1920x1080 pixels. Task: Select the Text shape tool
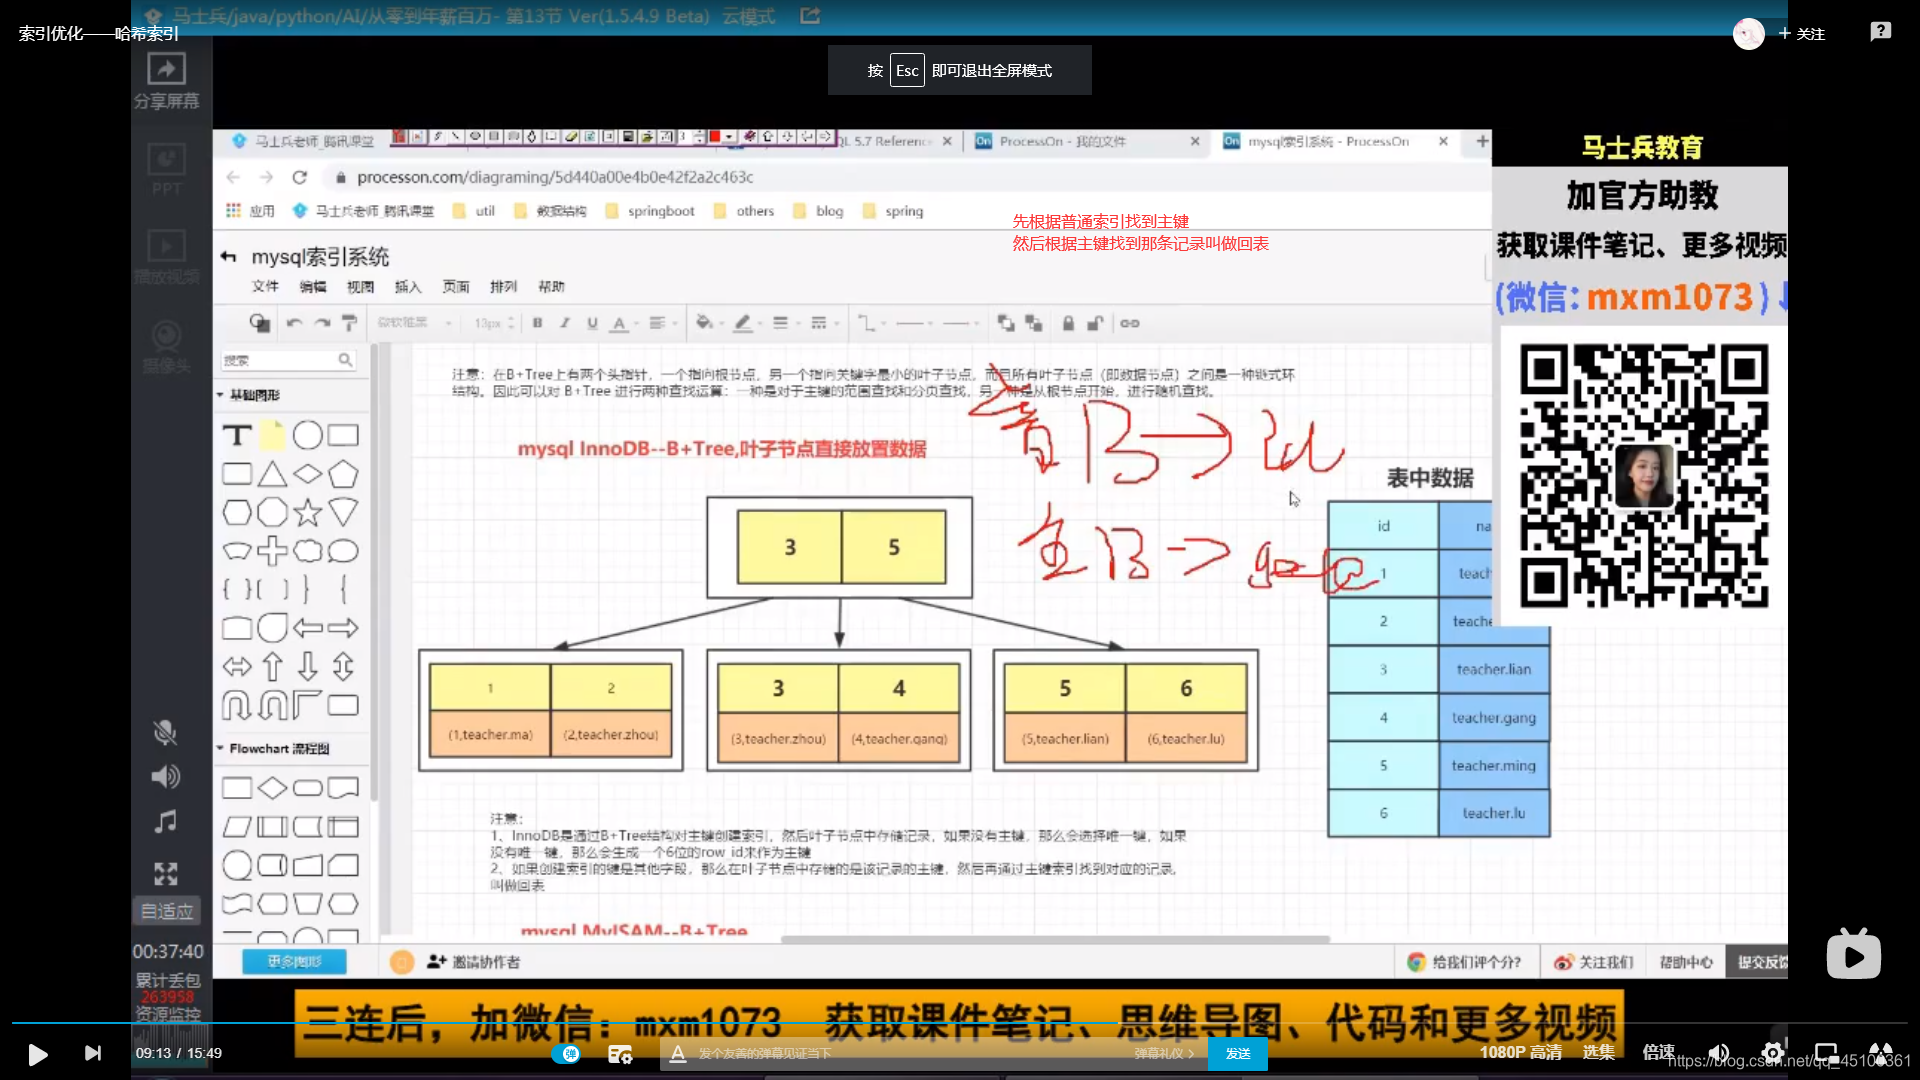click(237, 435)
